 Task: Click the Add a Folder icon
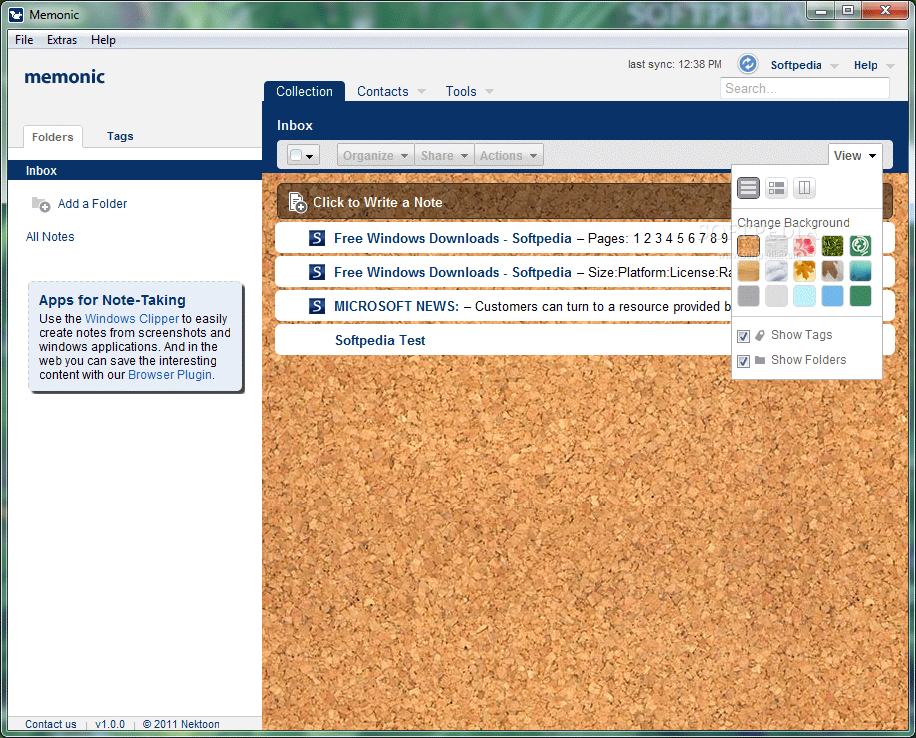click(41, 204)
